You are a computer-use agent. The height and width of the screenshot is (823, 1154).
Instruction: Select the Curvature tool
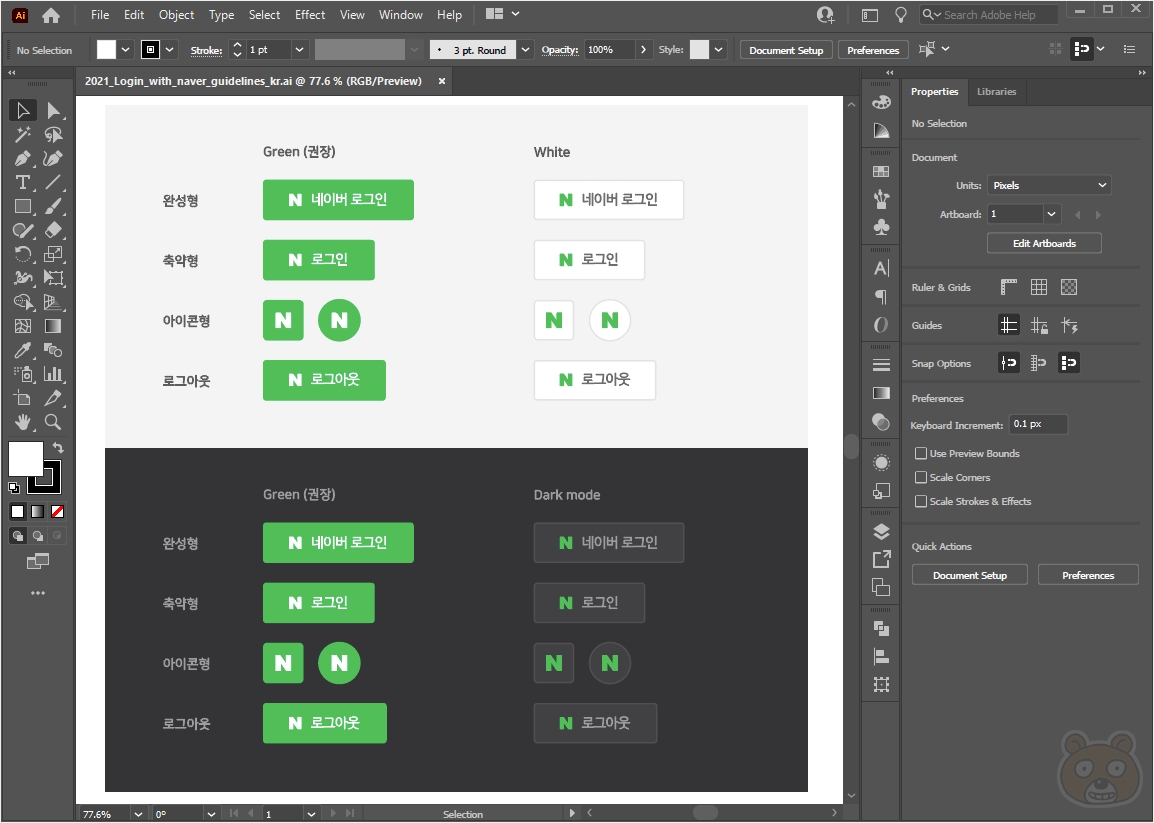click(x=53, y=158)
